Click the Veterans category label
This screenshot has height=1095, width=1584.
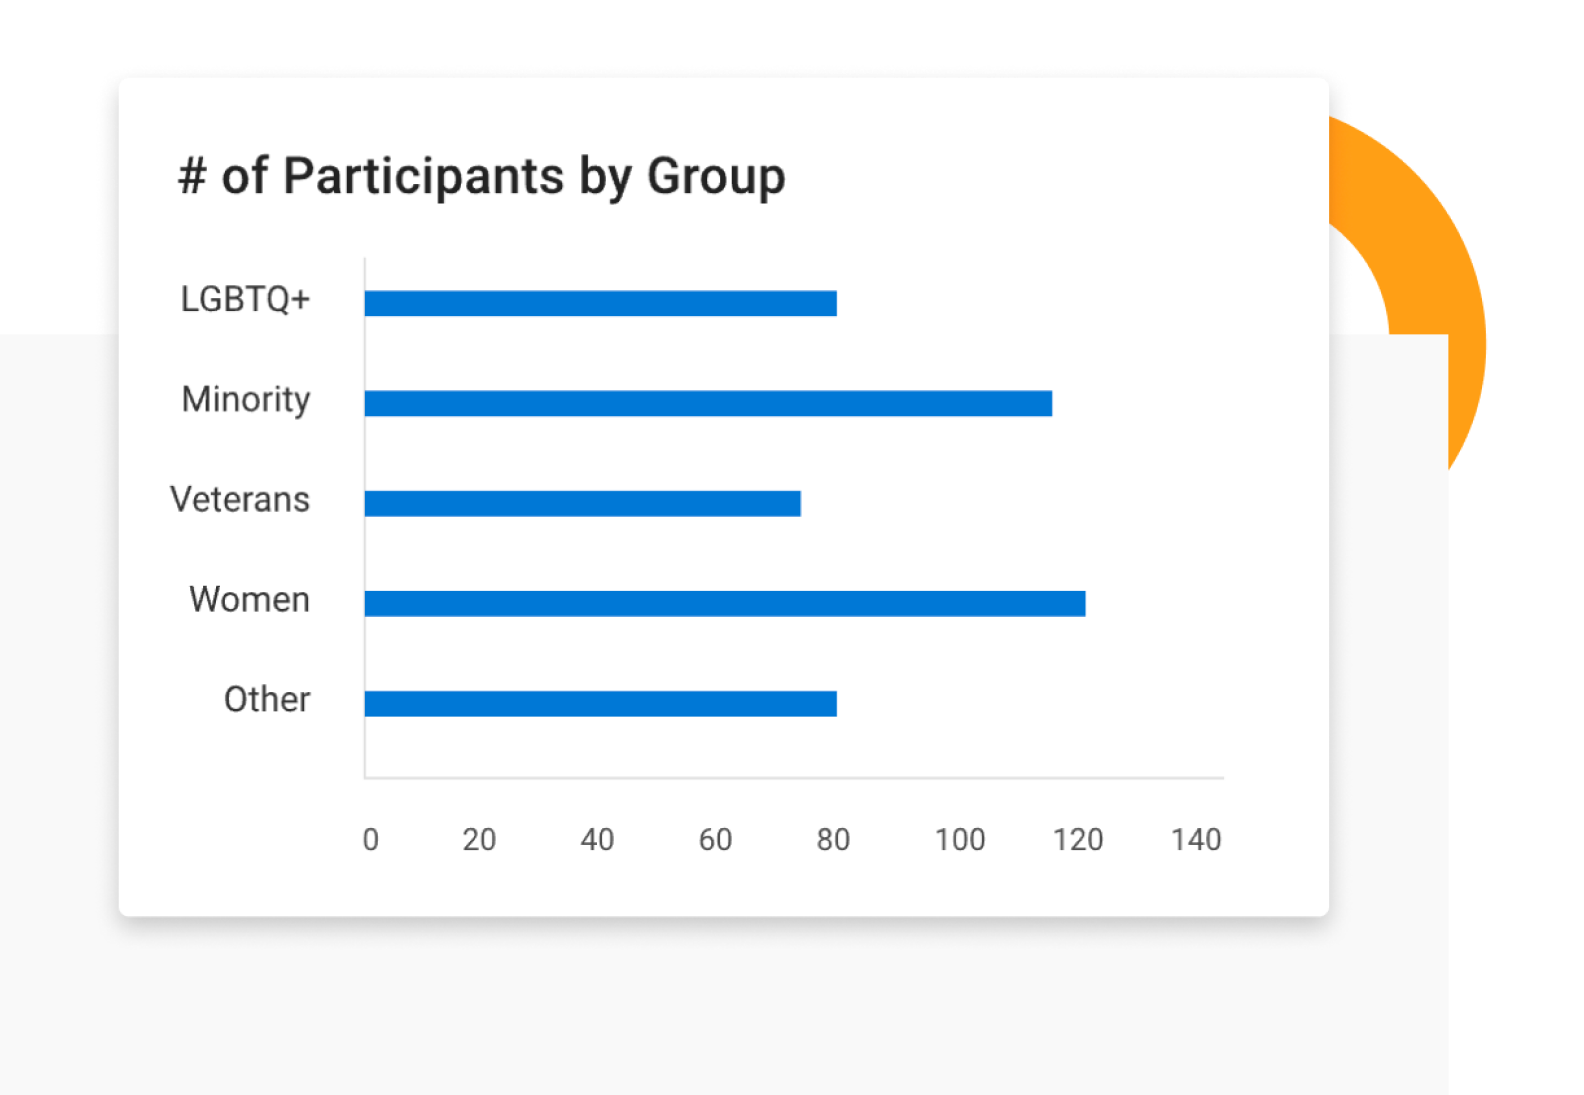pos(240,499)
